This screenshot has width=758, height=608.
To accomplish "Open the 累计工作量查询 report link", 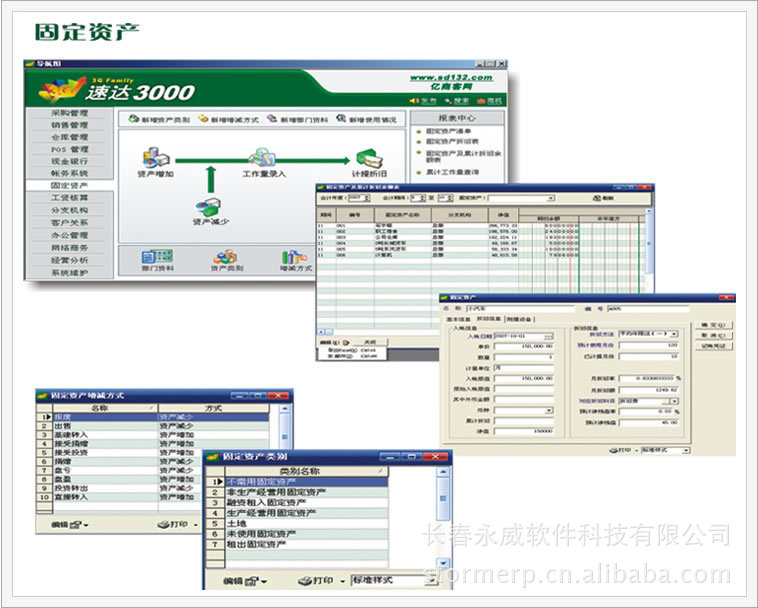I will pos(452,172).
